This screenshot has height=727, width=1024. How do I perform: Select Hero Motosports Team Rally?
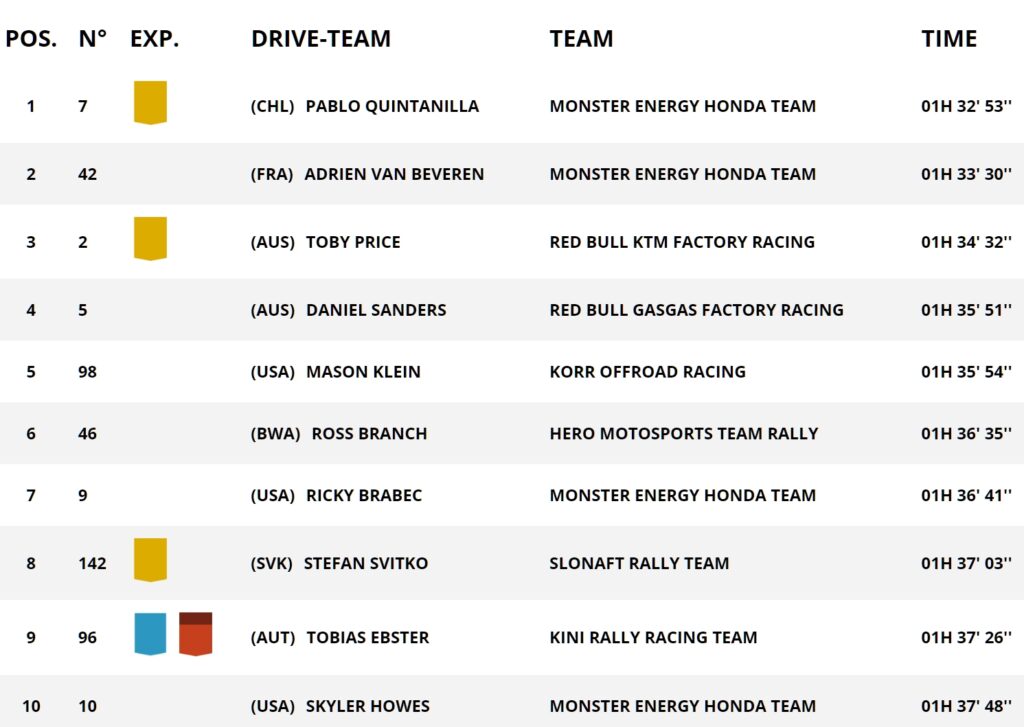[x=684, y=434]
